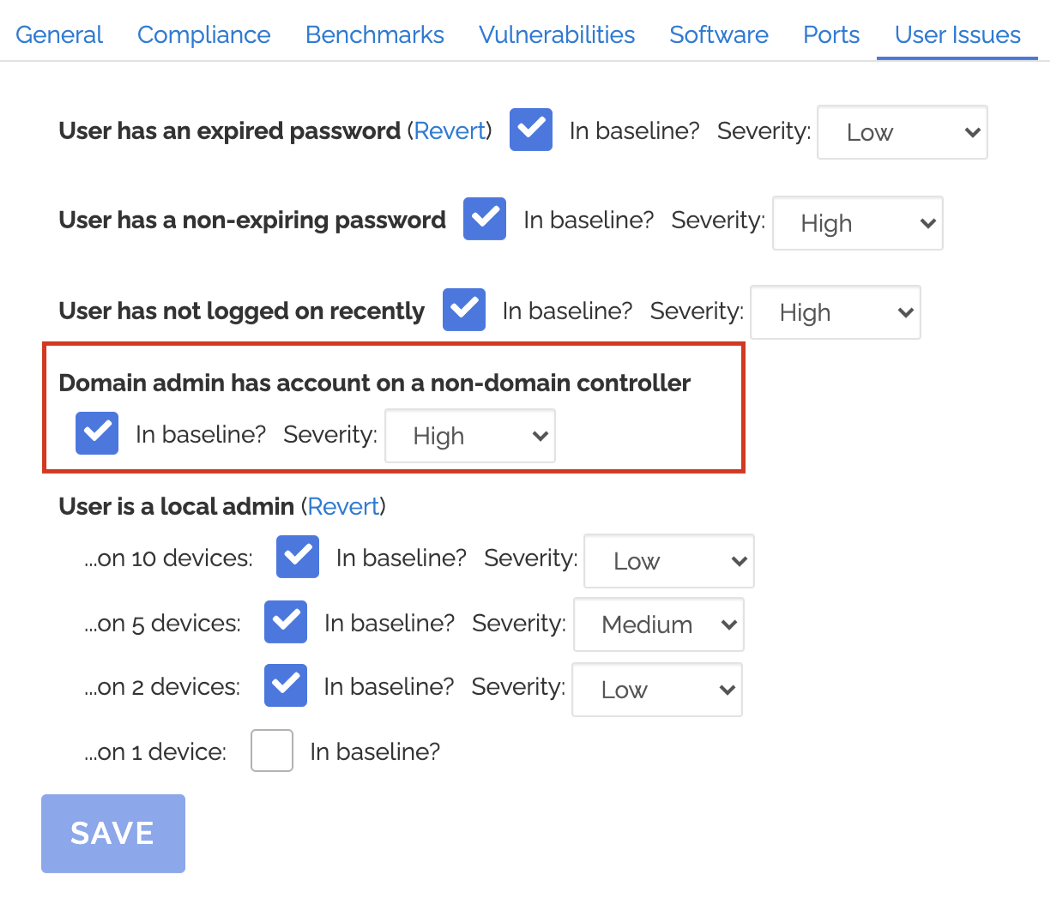Expand severity dropdown for domain admin issue
The width and height of the screenshot is (1050, 904).
coord(469,436)
